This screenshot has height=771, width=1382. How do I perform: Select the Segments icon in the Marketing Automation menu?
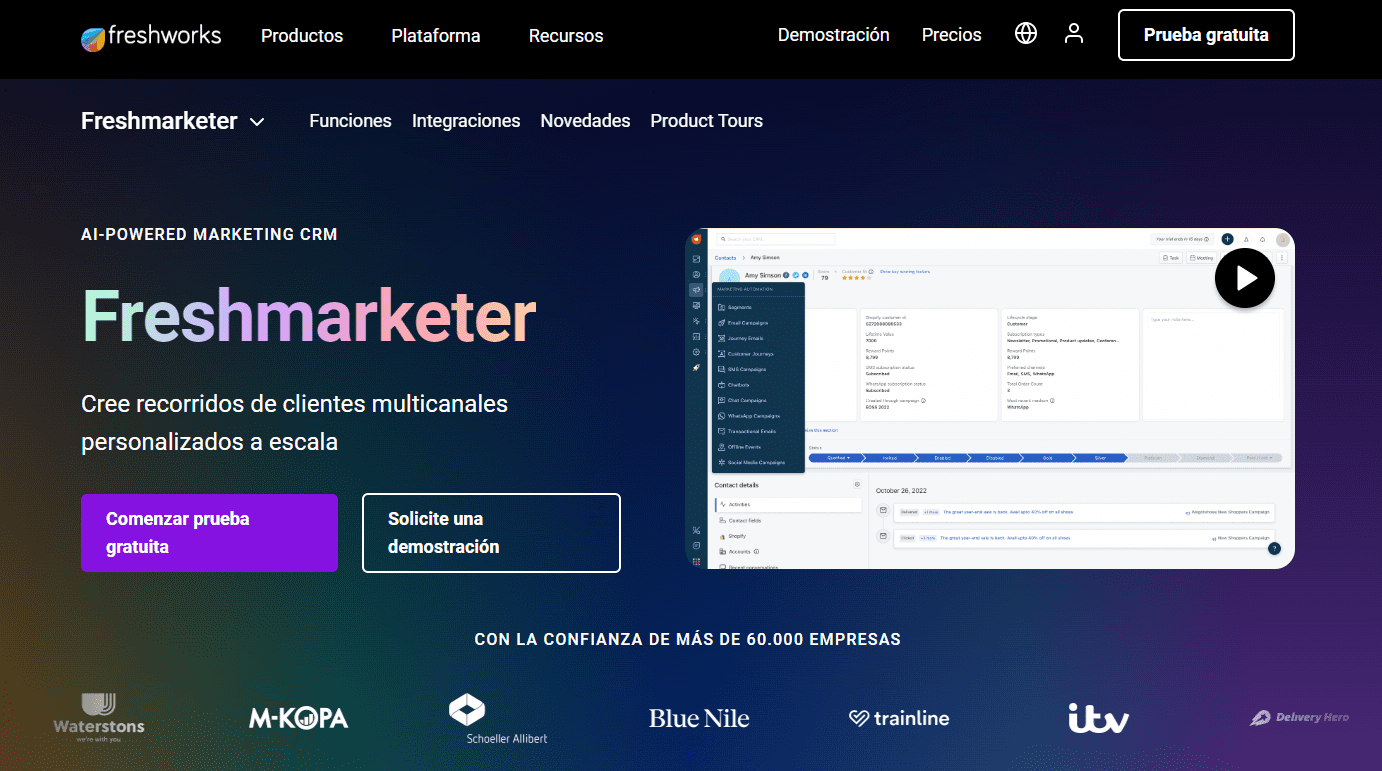(721, 307)
